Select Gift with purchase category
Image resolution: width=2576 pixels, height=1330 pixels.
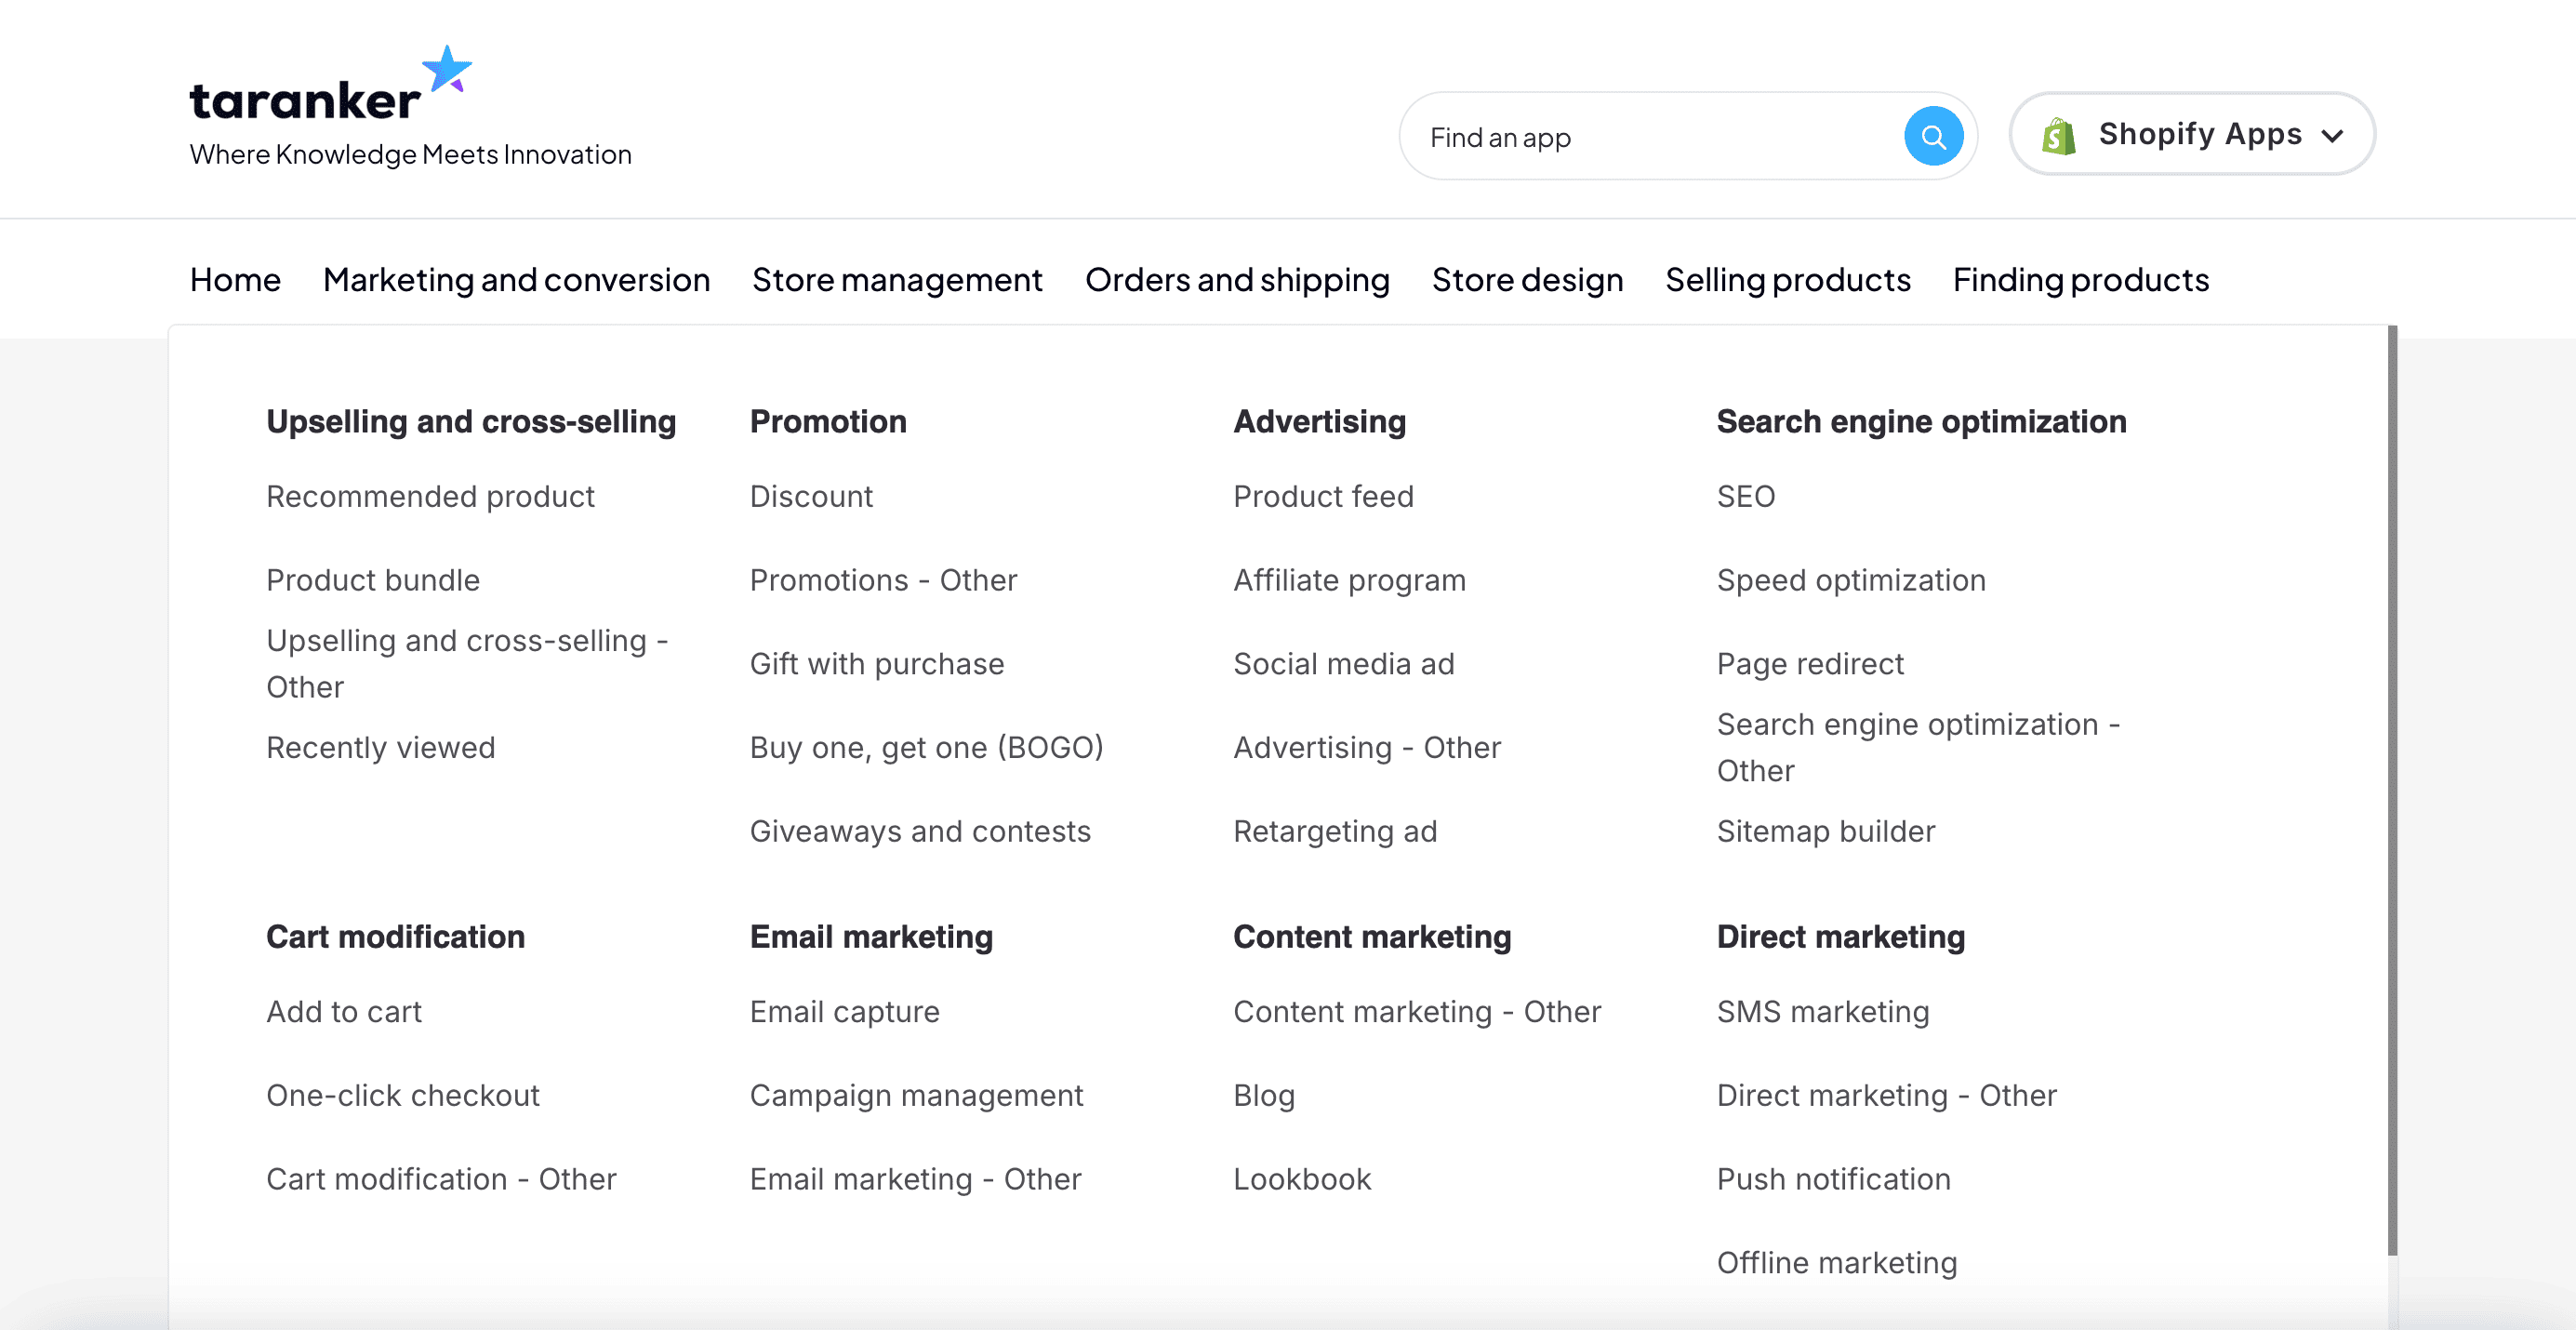tap(877, 664)
